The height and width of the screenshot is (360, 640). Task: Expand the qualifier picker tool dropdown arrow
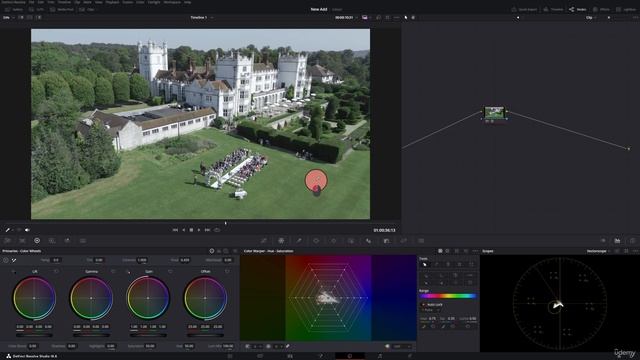click(x=12, y=230)
